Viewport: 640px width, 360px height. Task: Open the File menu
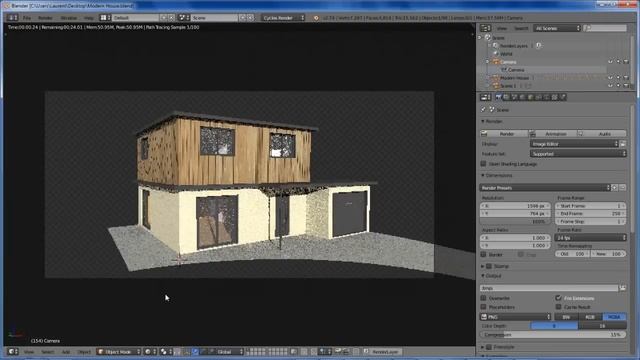27,18
